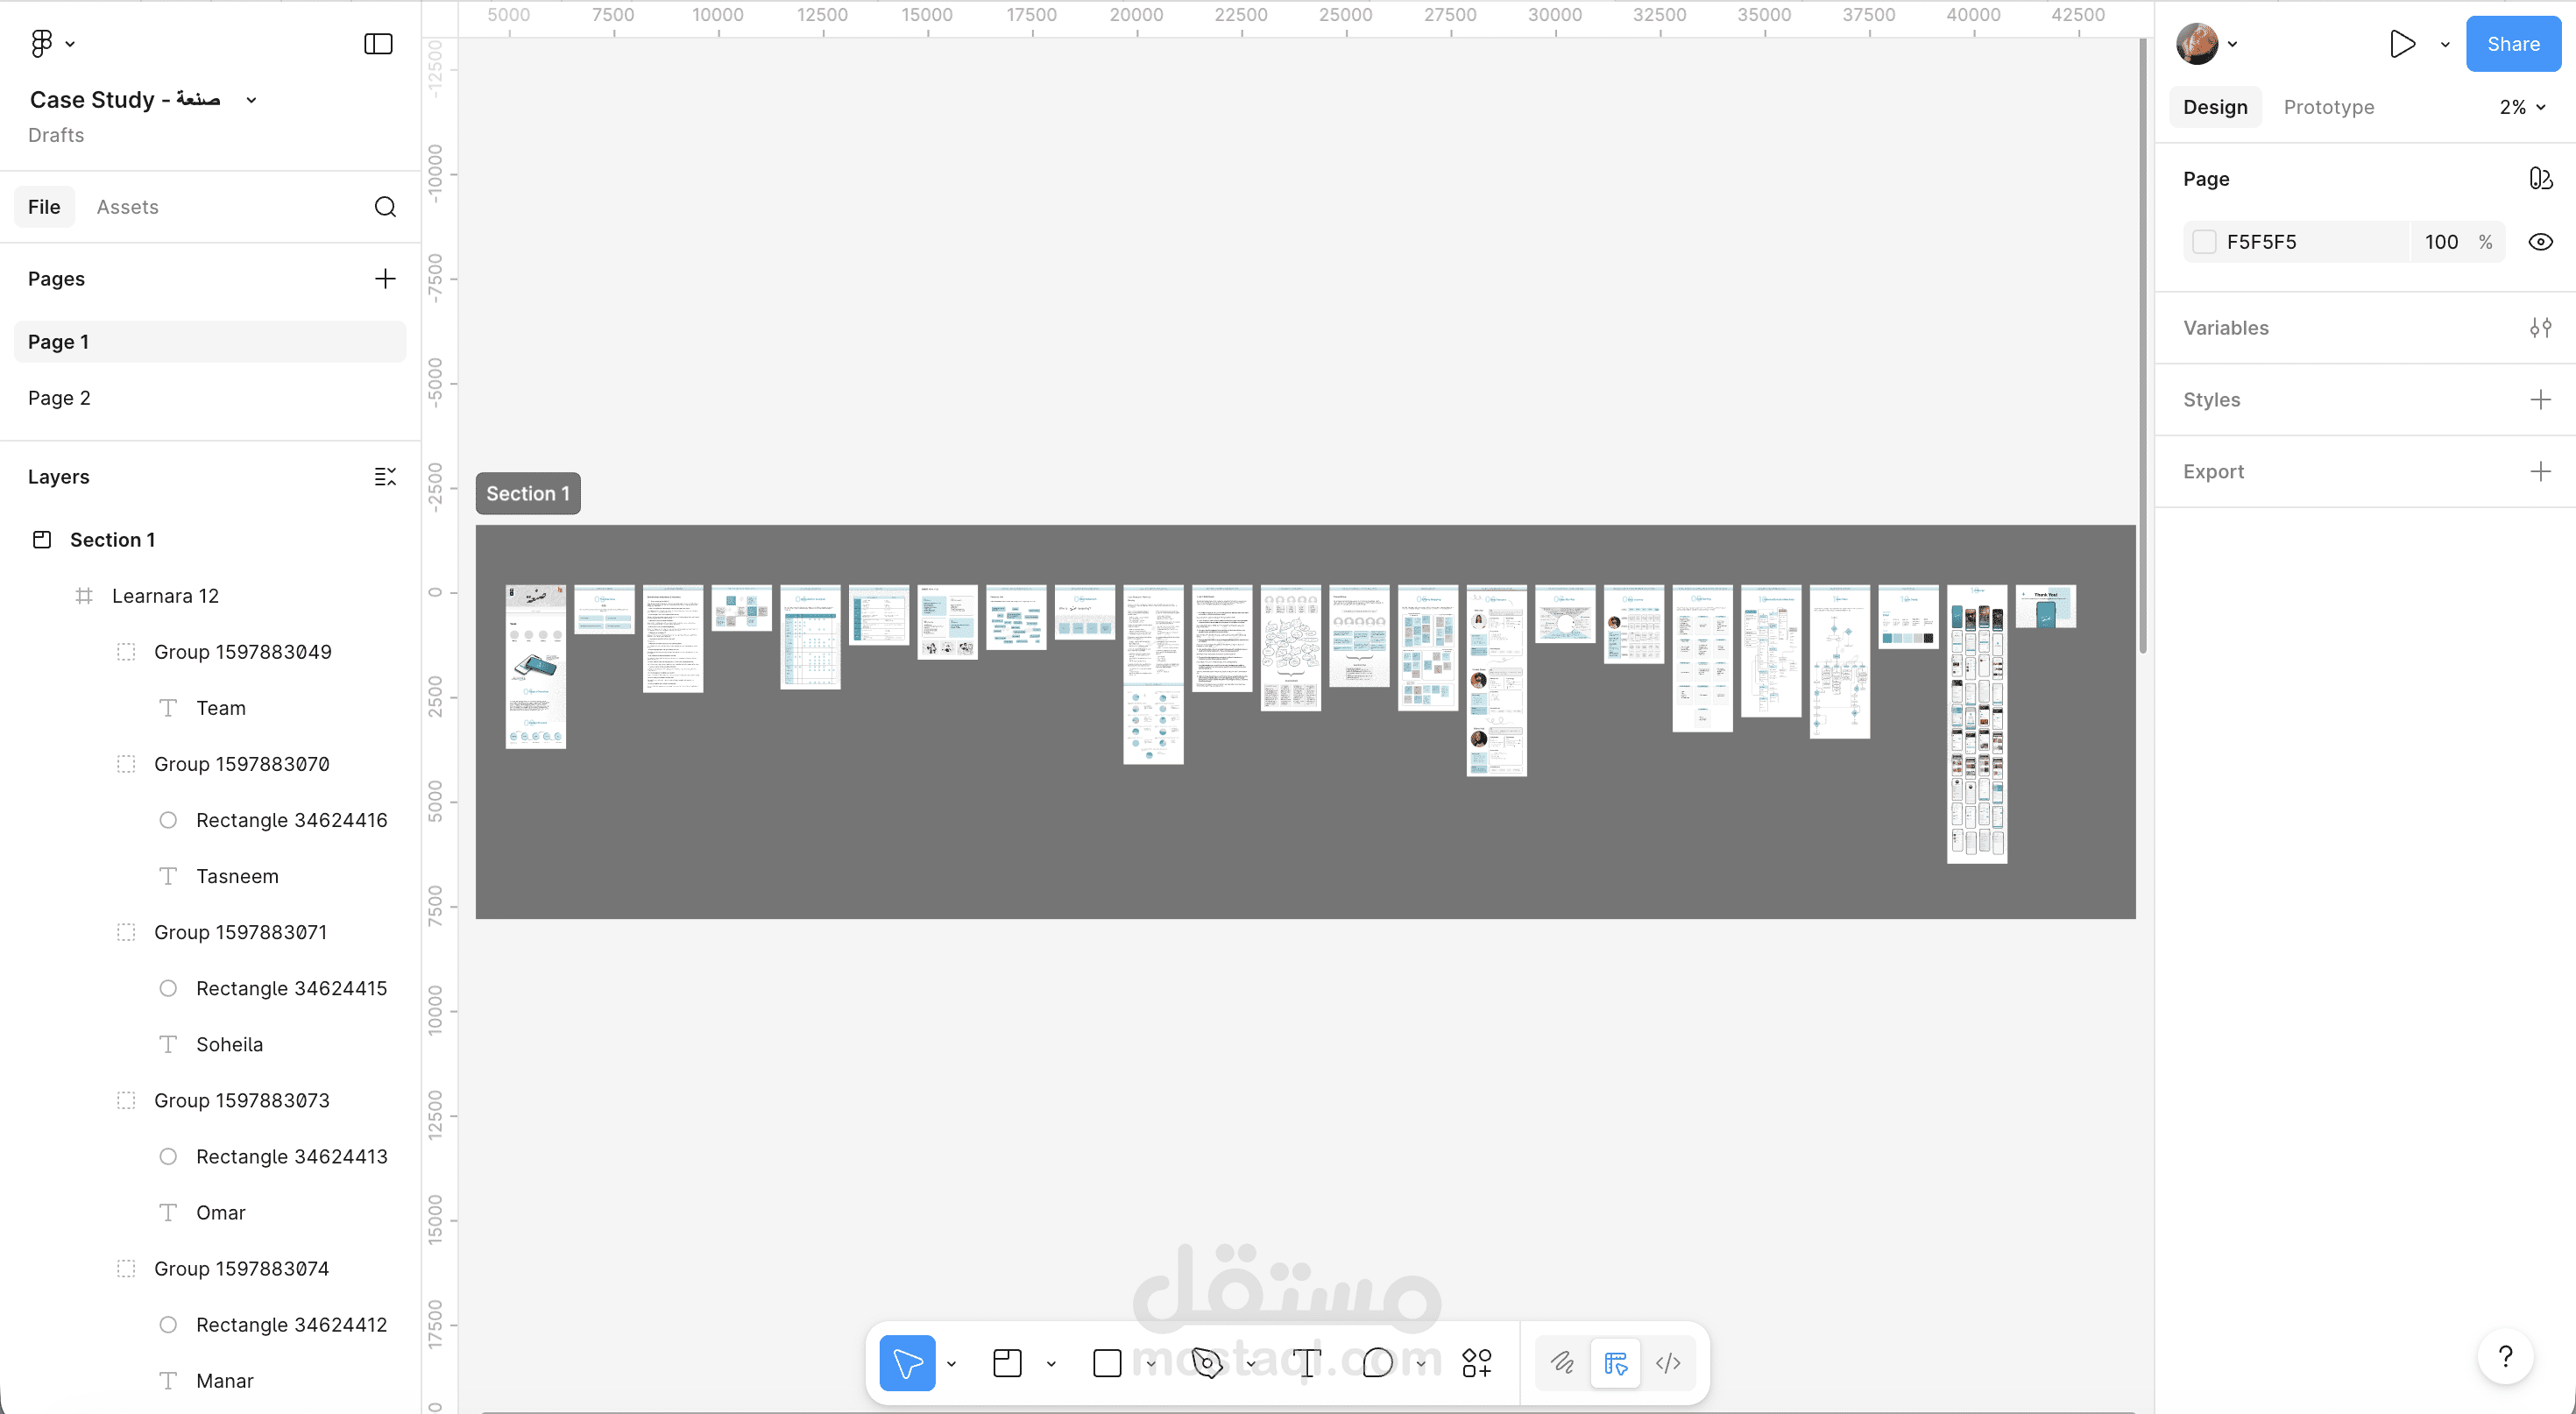Expand file name Case Study dropdown
The height and width of the screenshot is (1414, 2576).
pos(252,100)
